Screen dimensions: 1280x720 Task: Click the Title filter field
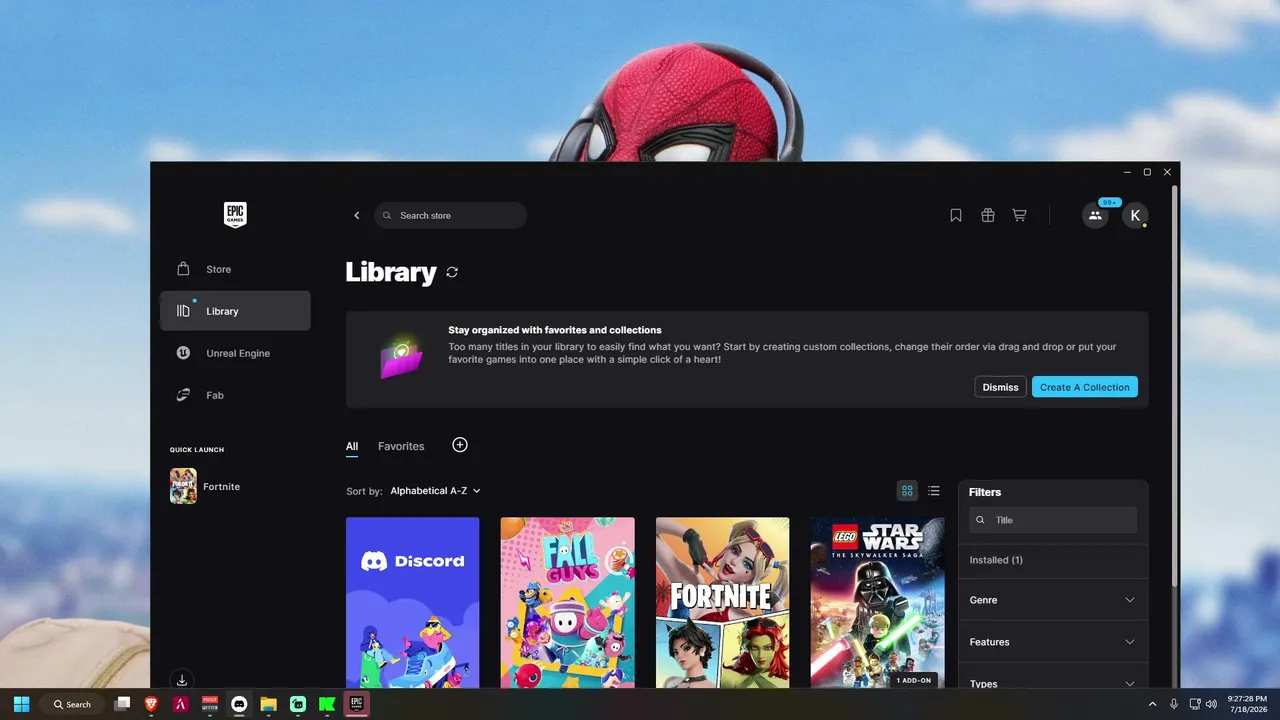coord(1053,520)
